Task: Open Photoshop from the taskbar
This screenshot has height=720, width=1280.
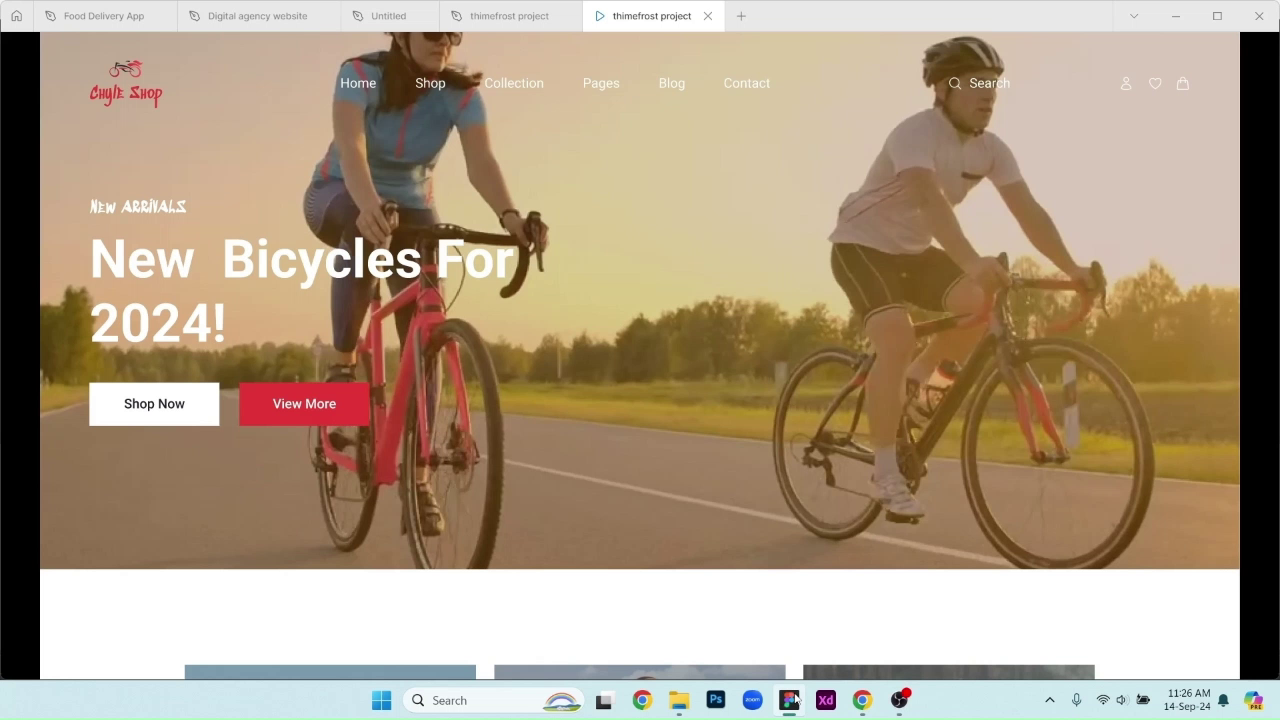Action: (x=716, y=700)
